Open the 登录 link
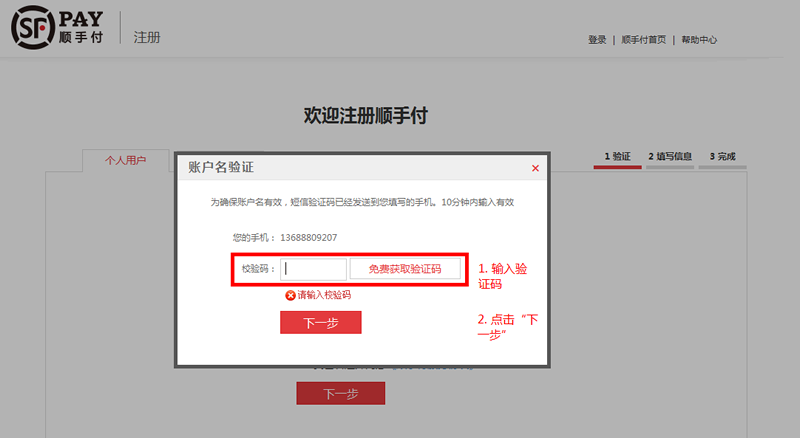800x438 pixels. pyautogui.click(x=597, y=40)
